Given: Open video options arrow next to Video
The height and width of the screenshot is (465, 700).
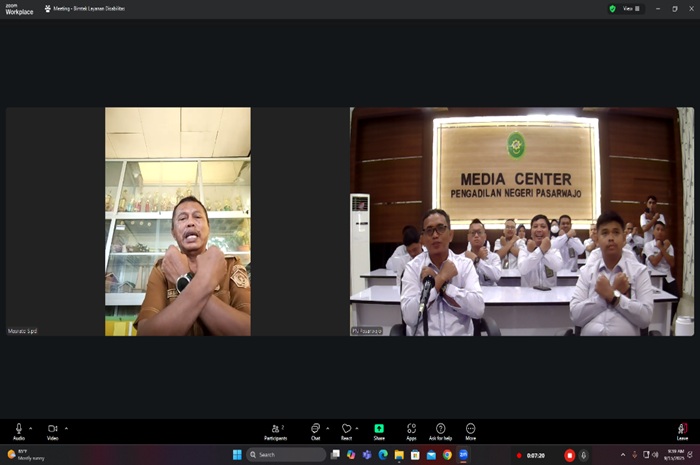Looking at the screenshot, I should [66, 428].
